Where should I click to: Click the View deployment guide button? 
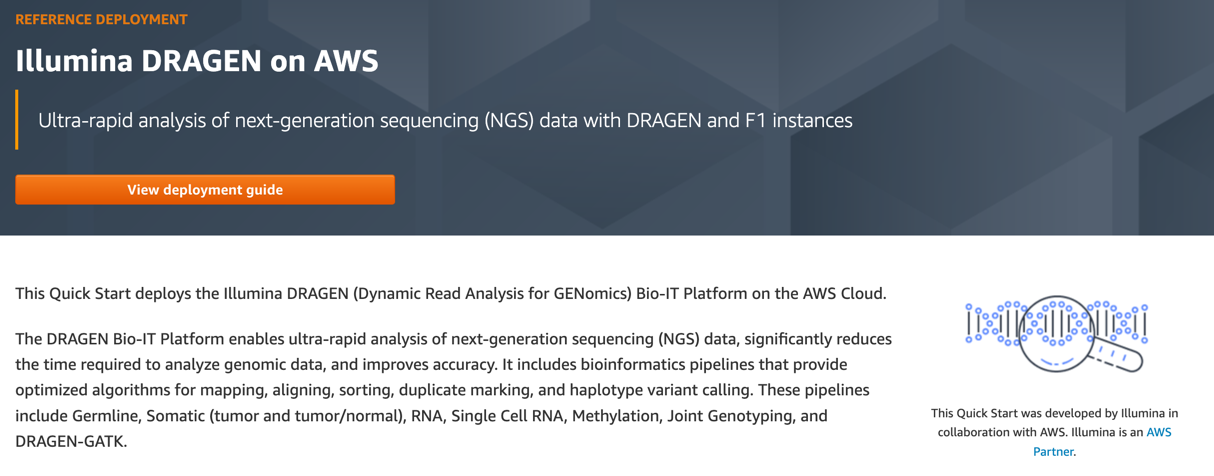point(205,190)
